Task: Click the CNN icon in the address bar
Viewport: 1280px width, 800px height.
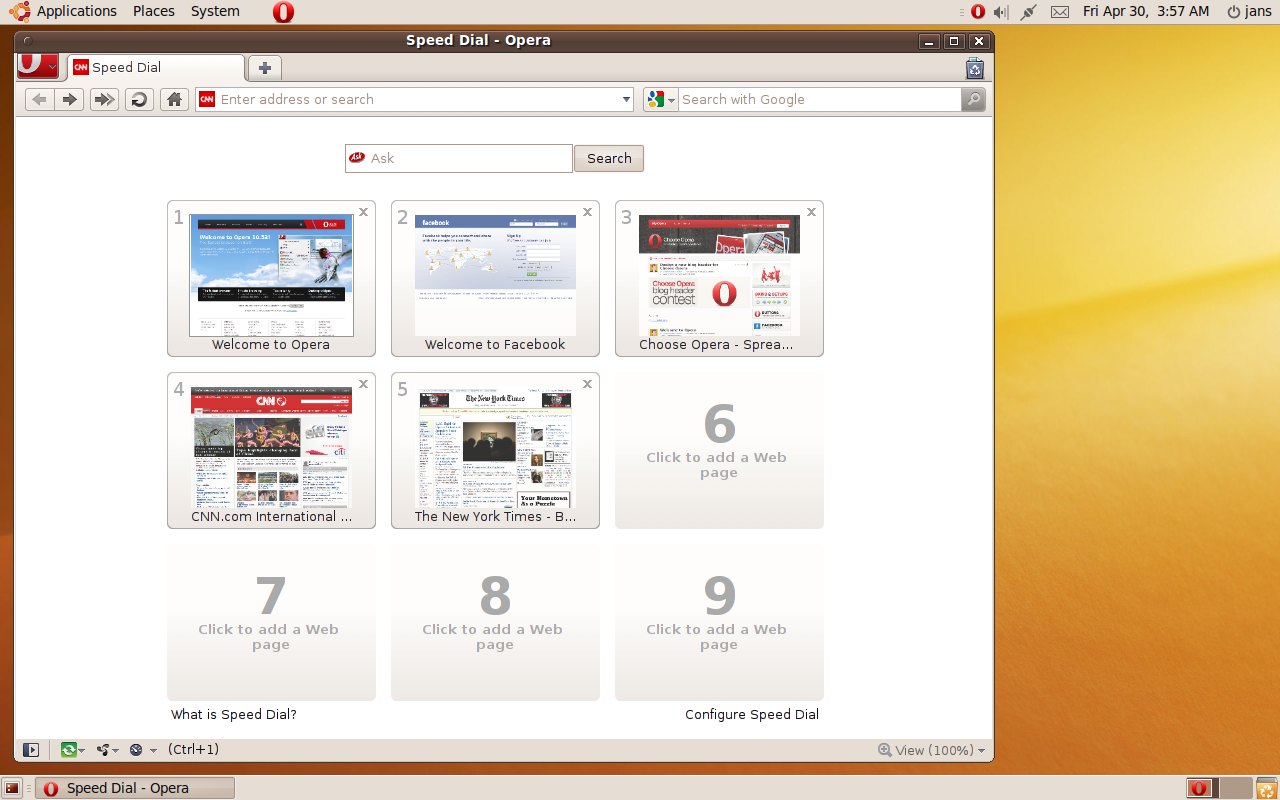Action: point(207,99)
